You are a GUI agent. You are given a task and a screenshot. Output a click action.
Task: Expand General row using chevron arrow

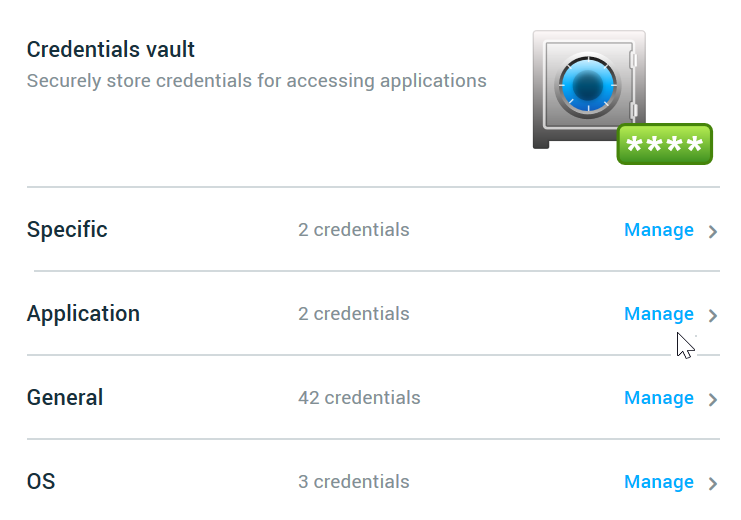713,400
